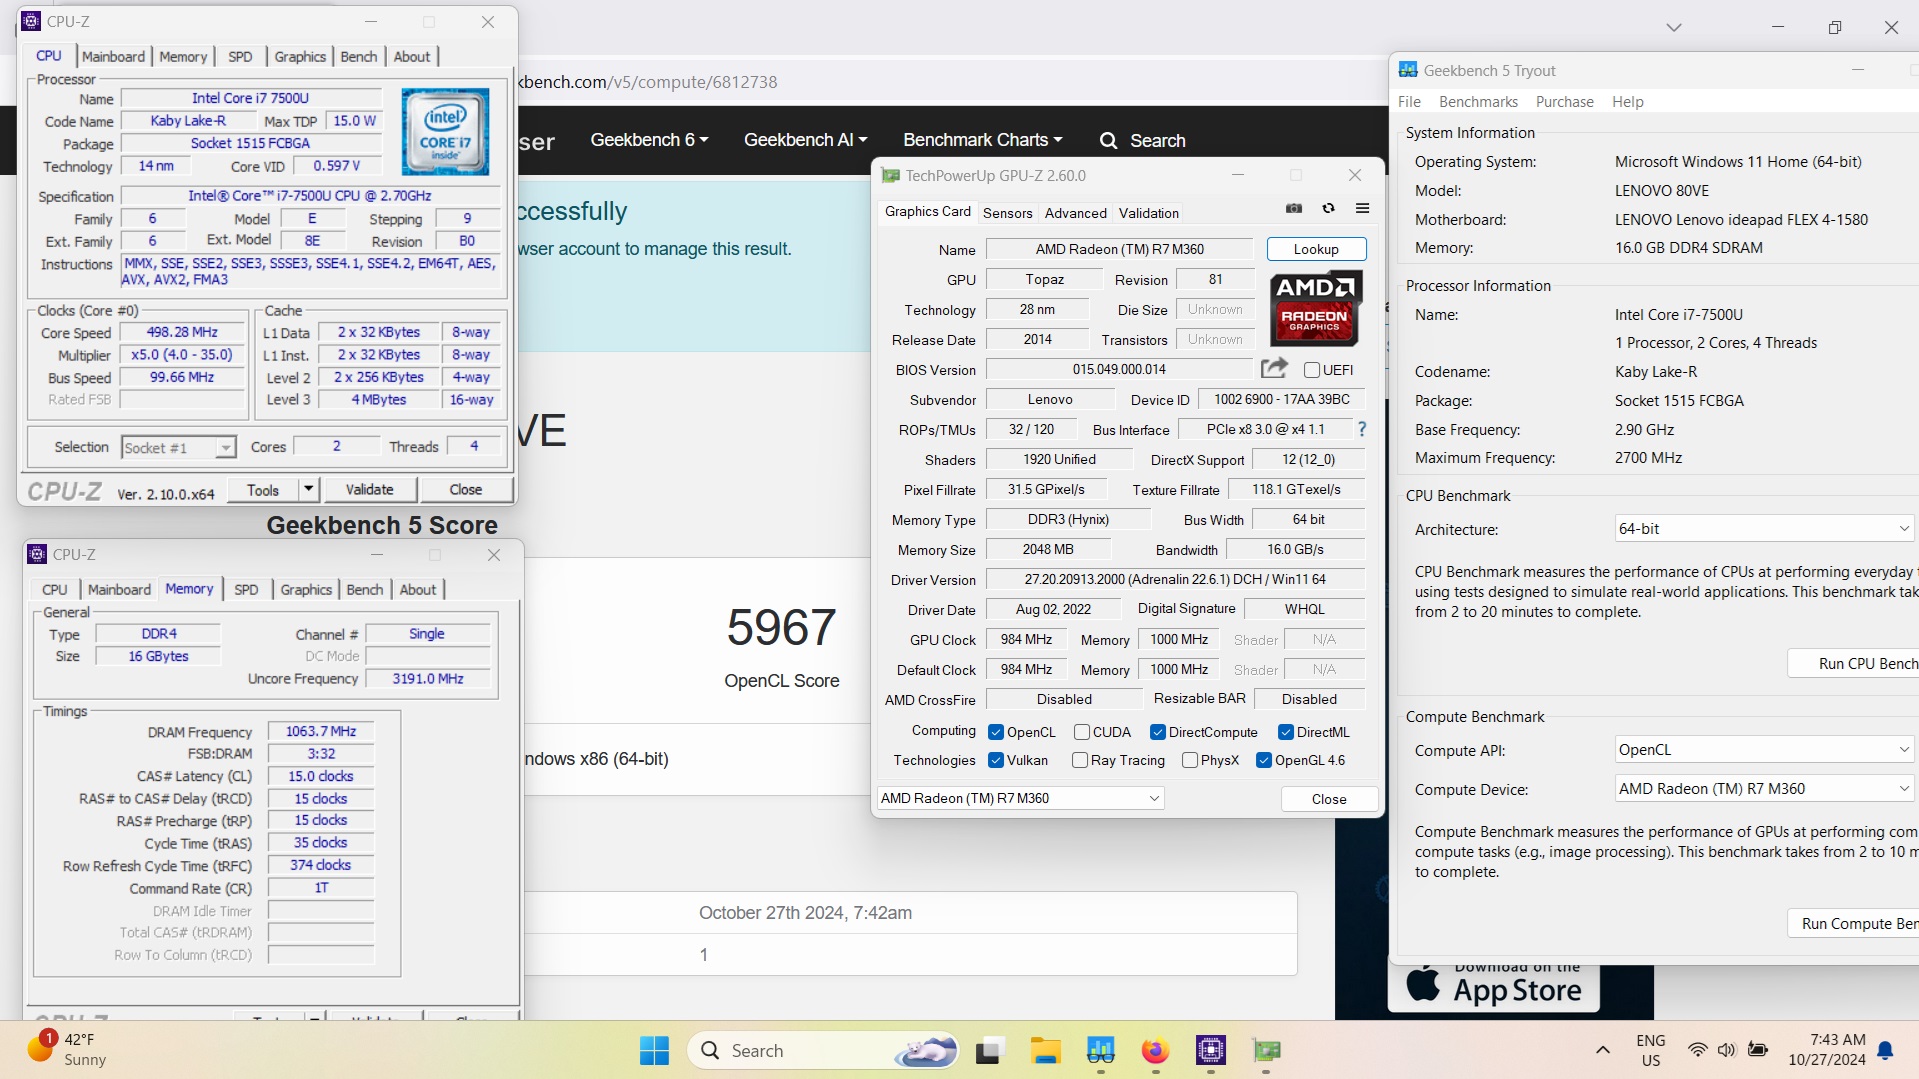Open CPU-Z from the taskbar
The width and height of the screenshot is (1919, 1079).
coord(1211,1050)
